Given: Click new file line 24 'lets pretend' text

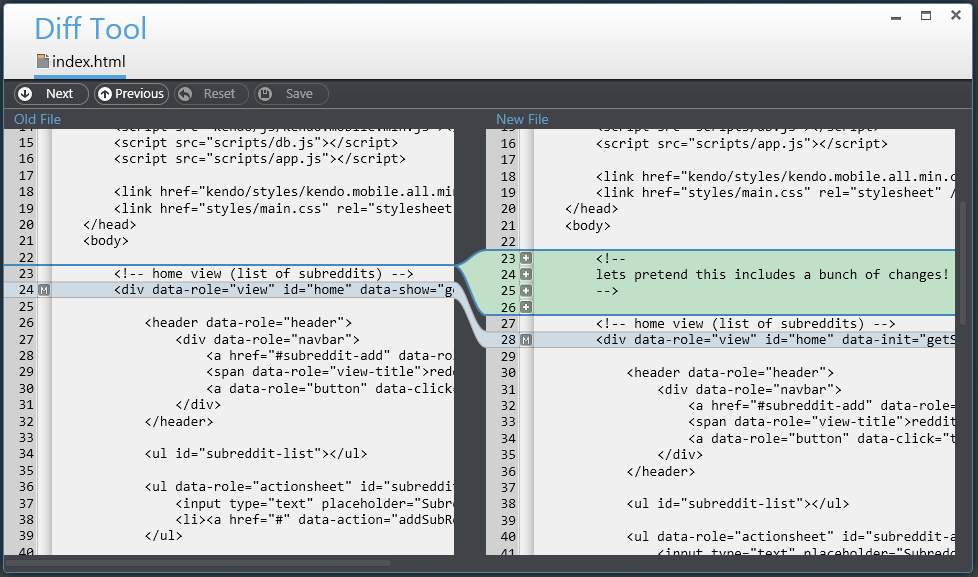Looking at the screenshot, I should 772,274.
